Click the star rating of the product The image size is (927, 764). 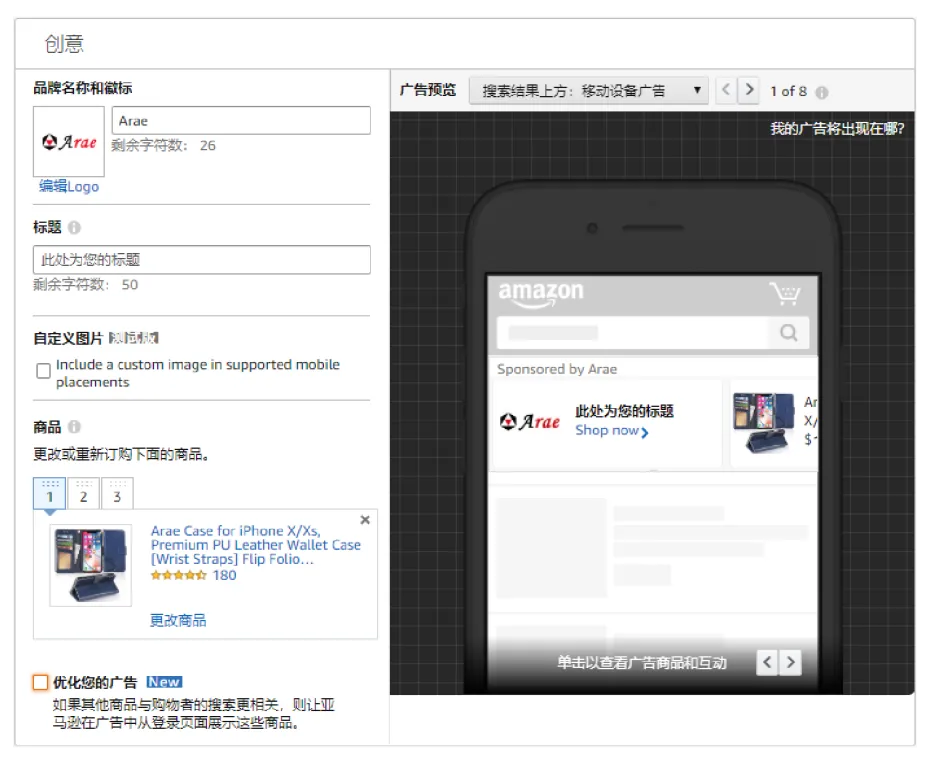(179, 575)
